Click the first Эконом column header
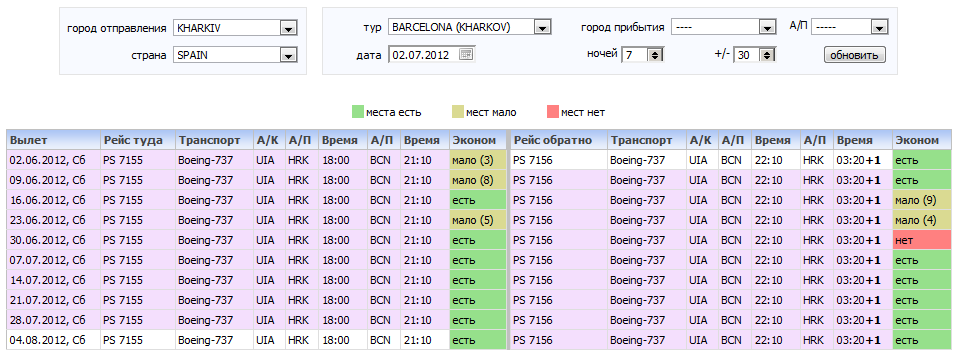The image size is (960, 361). click(478, 140)
